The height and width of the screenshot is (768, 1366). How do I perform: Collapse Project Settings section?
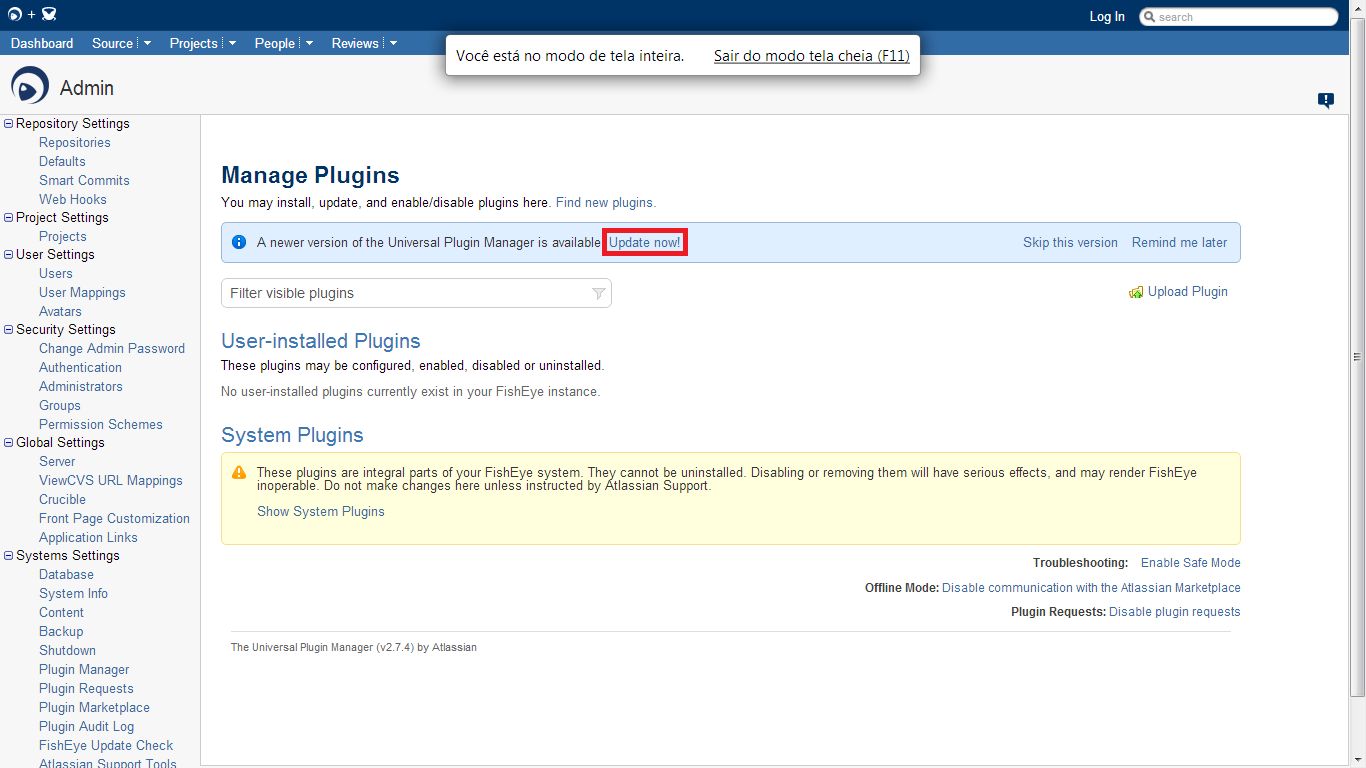tap(9, 218)
